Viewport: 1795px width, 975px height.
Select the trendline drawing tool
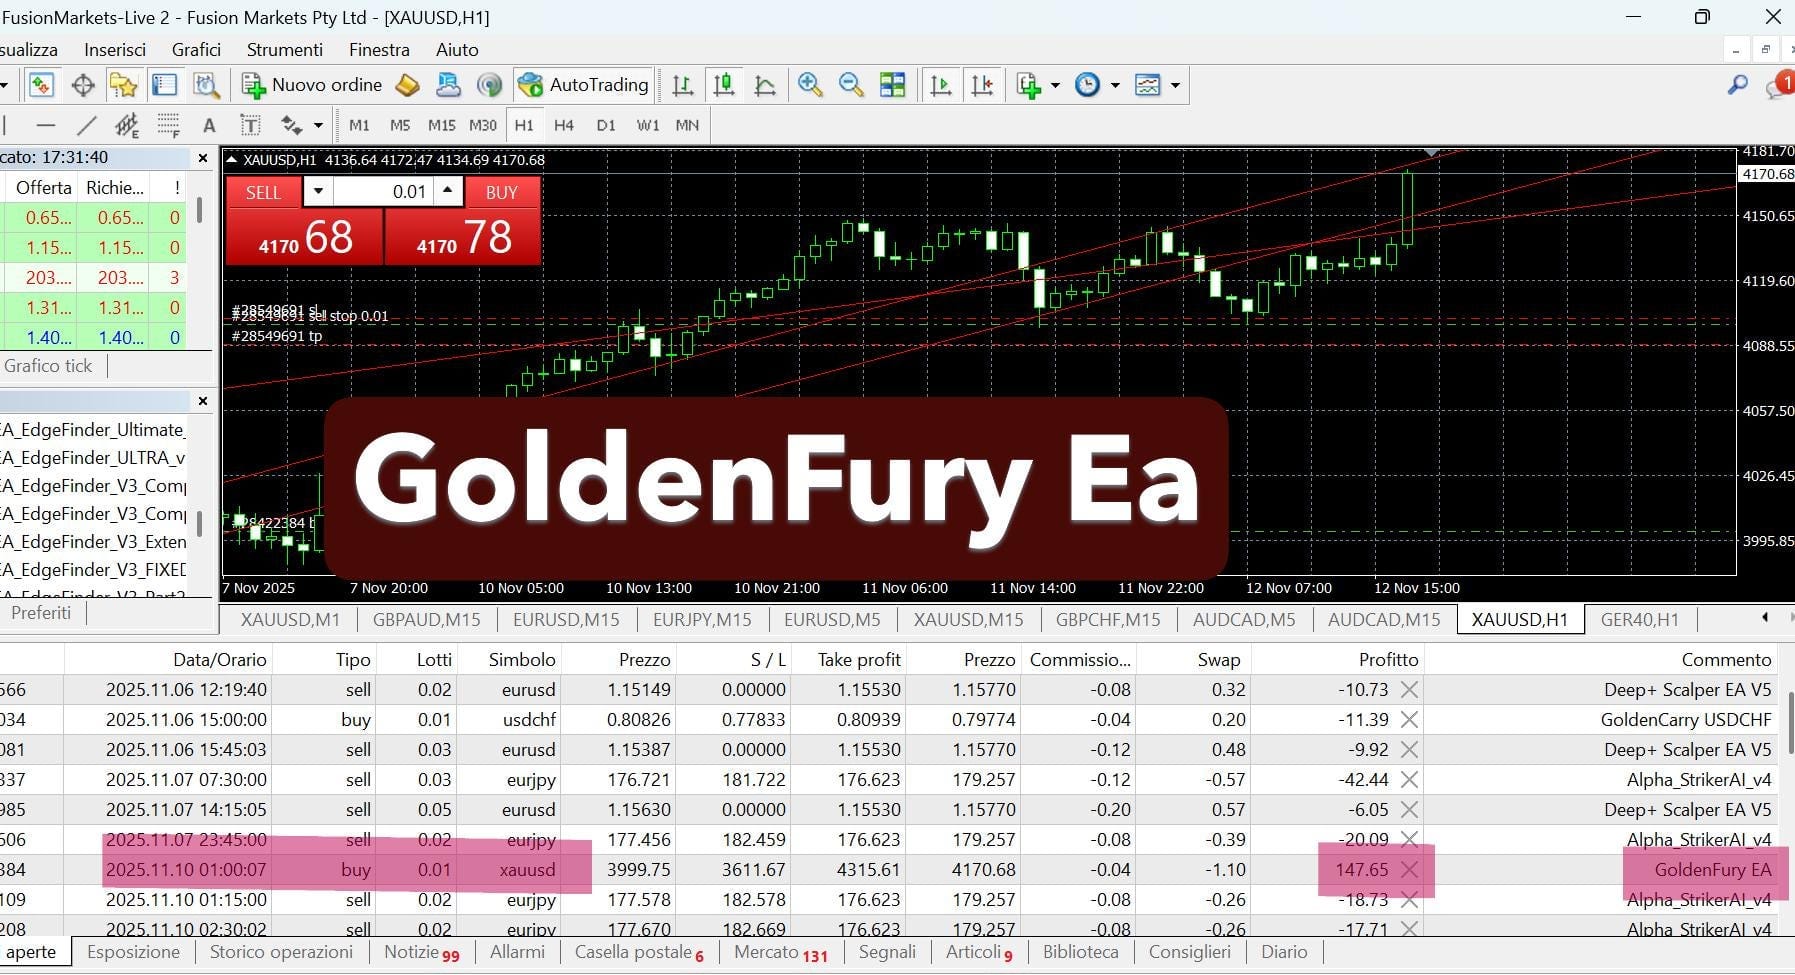click(87, 125)
